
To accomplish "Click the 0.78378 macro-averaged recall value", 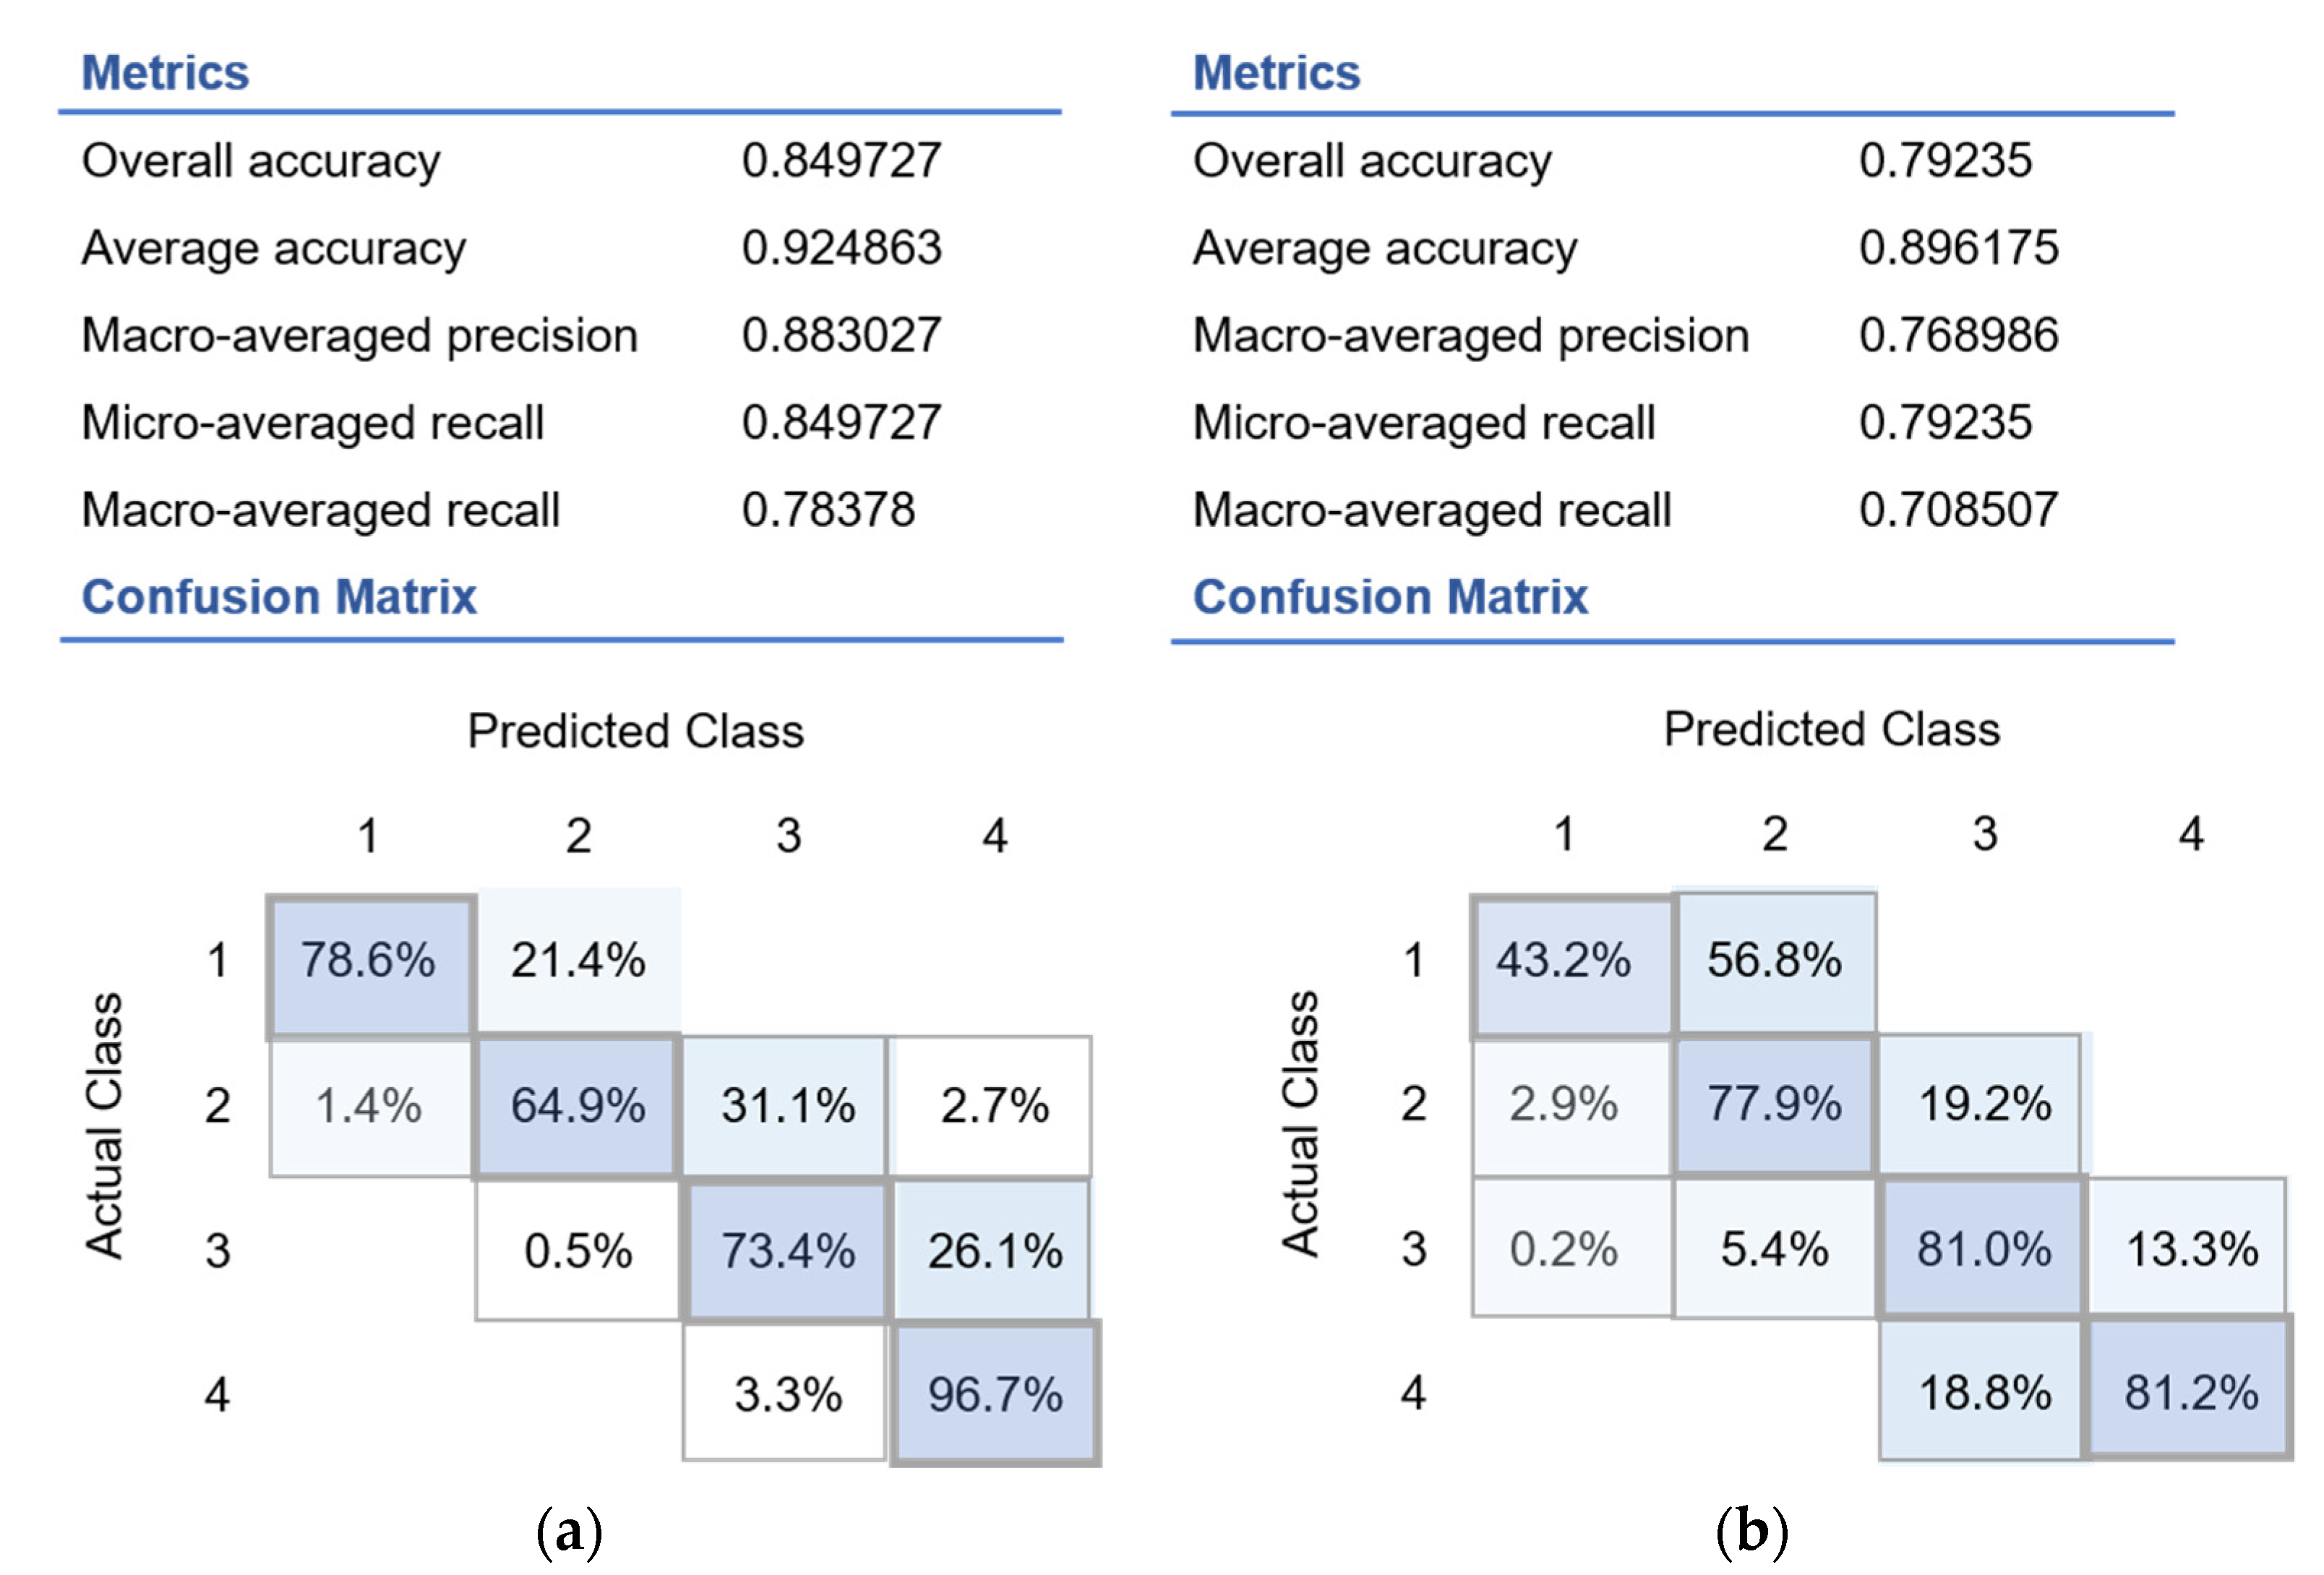I will click(x=828, y=510).
